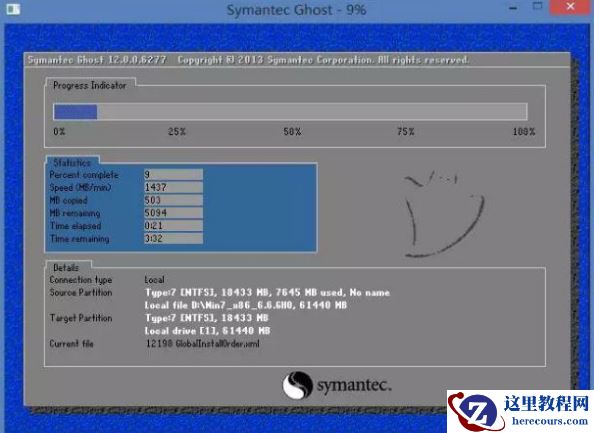
Task: Click the MB copied value 503
Action: pyautogui.click(x=173, y=200)
